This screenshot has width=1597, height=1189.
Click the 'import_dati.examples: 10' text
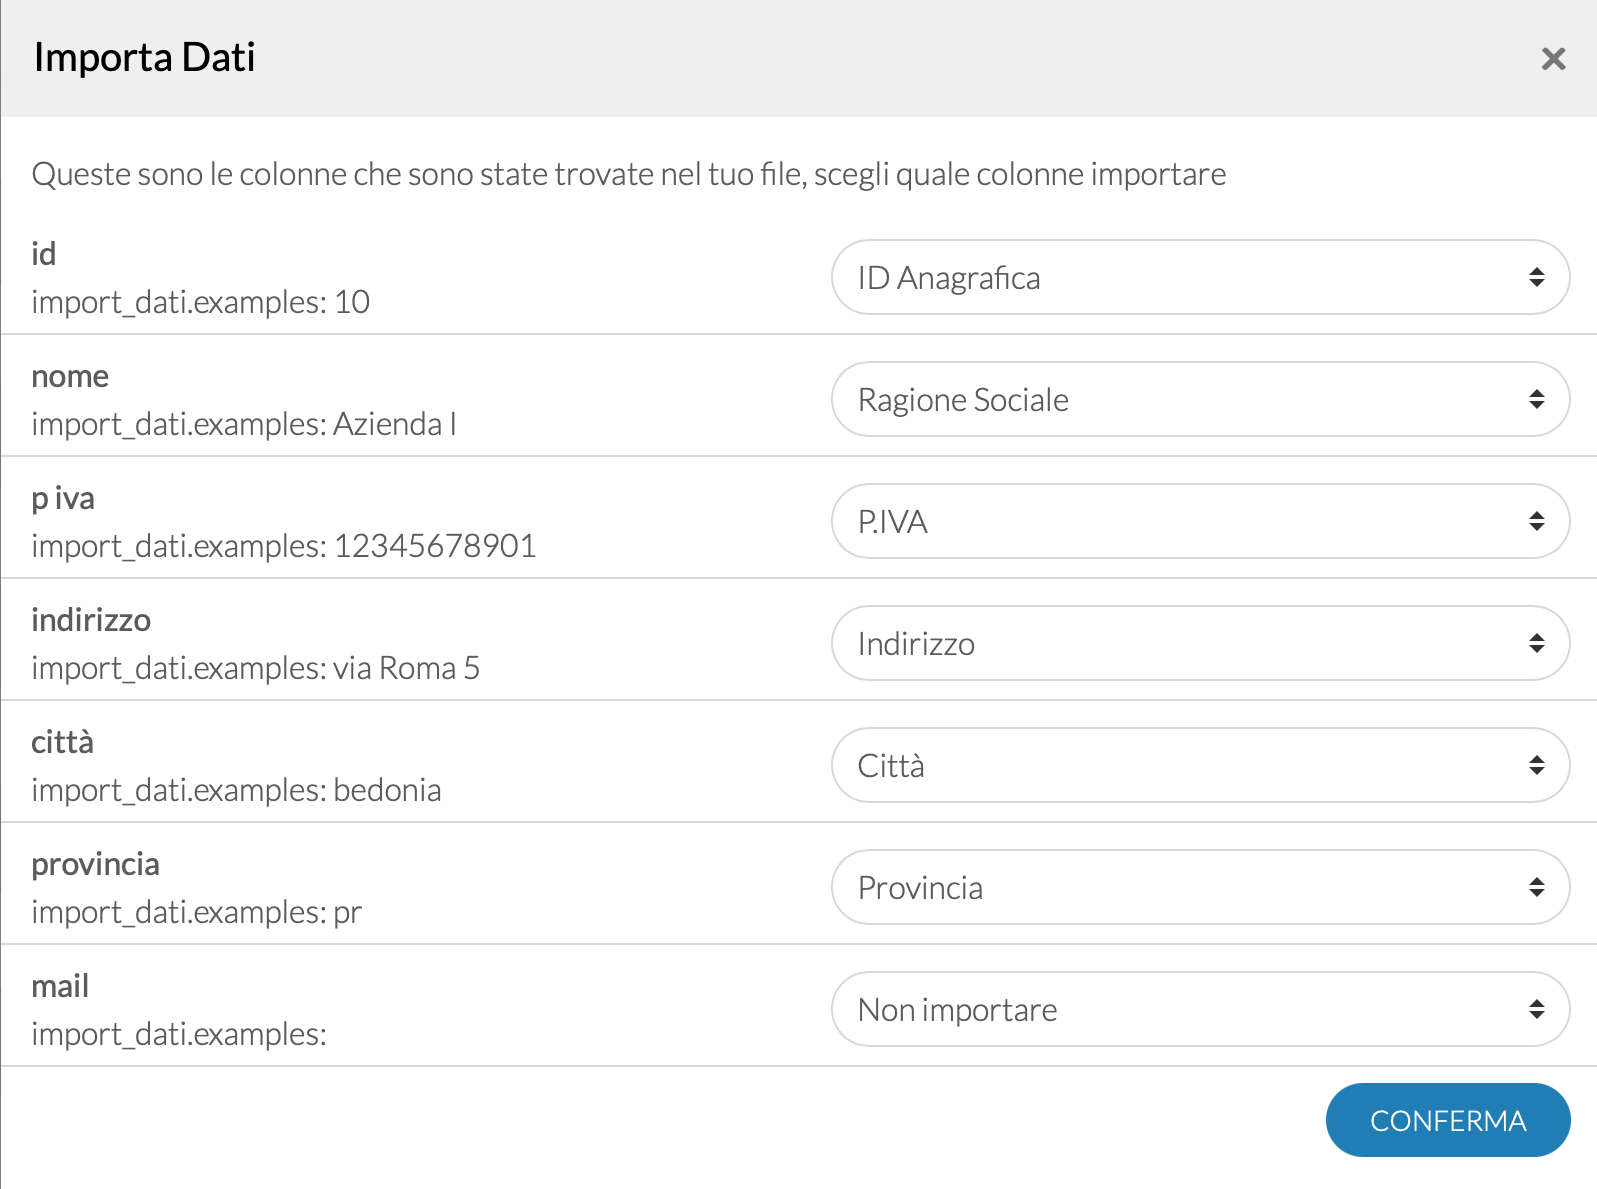pyautogui.click(x=200, y=302)
